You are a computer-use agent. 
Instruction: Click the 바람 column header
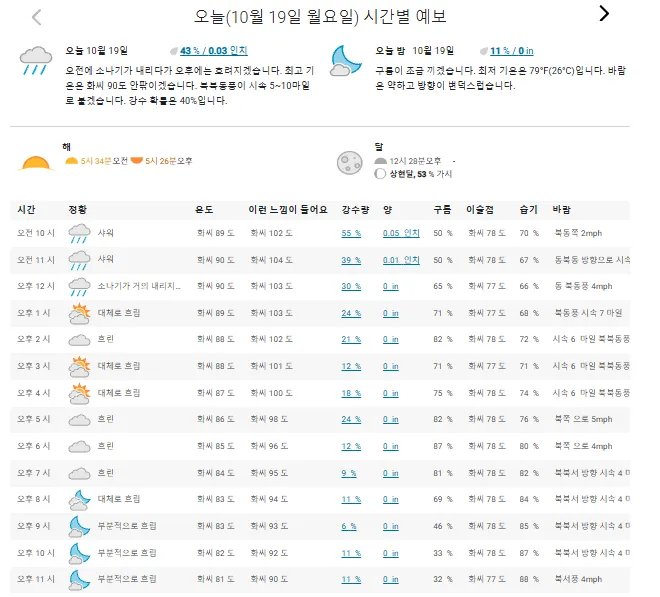click(562, 210)
